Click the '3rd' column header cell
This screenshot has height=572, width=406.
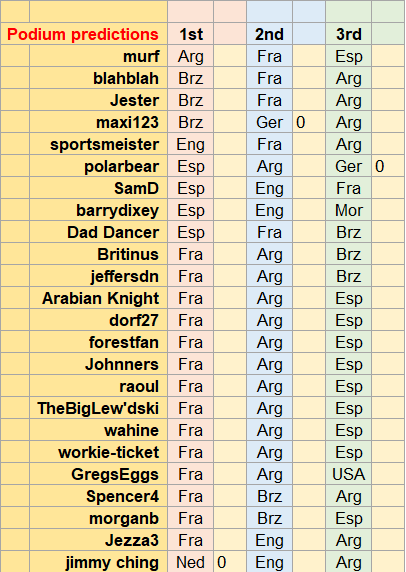point(348,34)
